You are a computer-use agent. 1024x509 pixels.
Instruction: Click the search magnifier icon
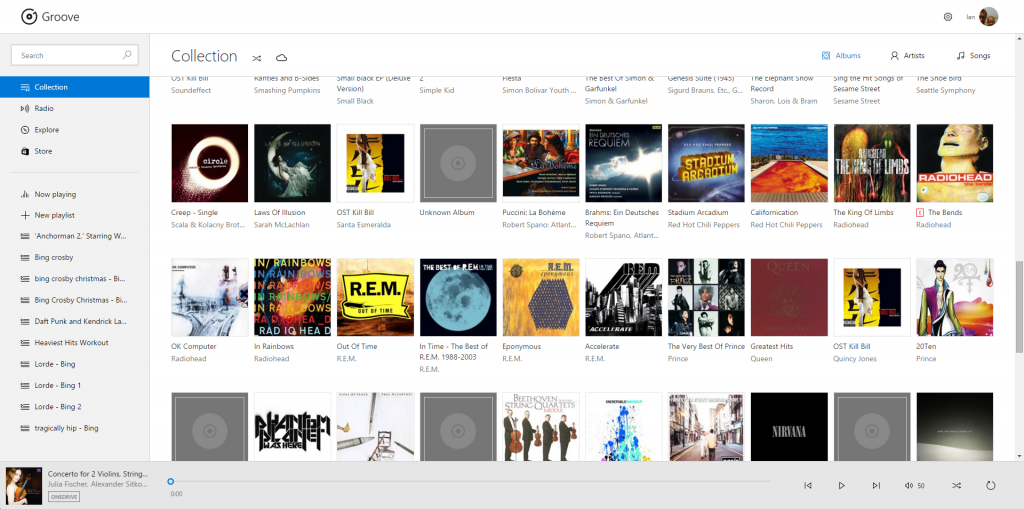(x=127, y=55)
